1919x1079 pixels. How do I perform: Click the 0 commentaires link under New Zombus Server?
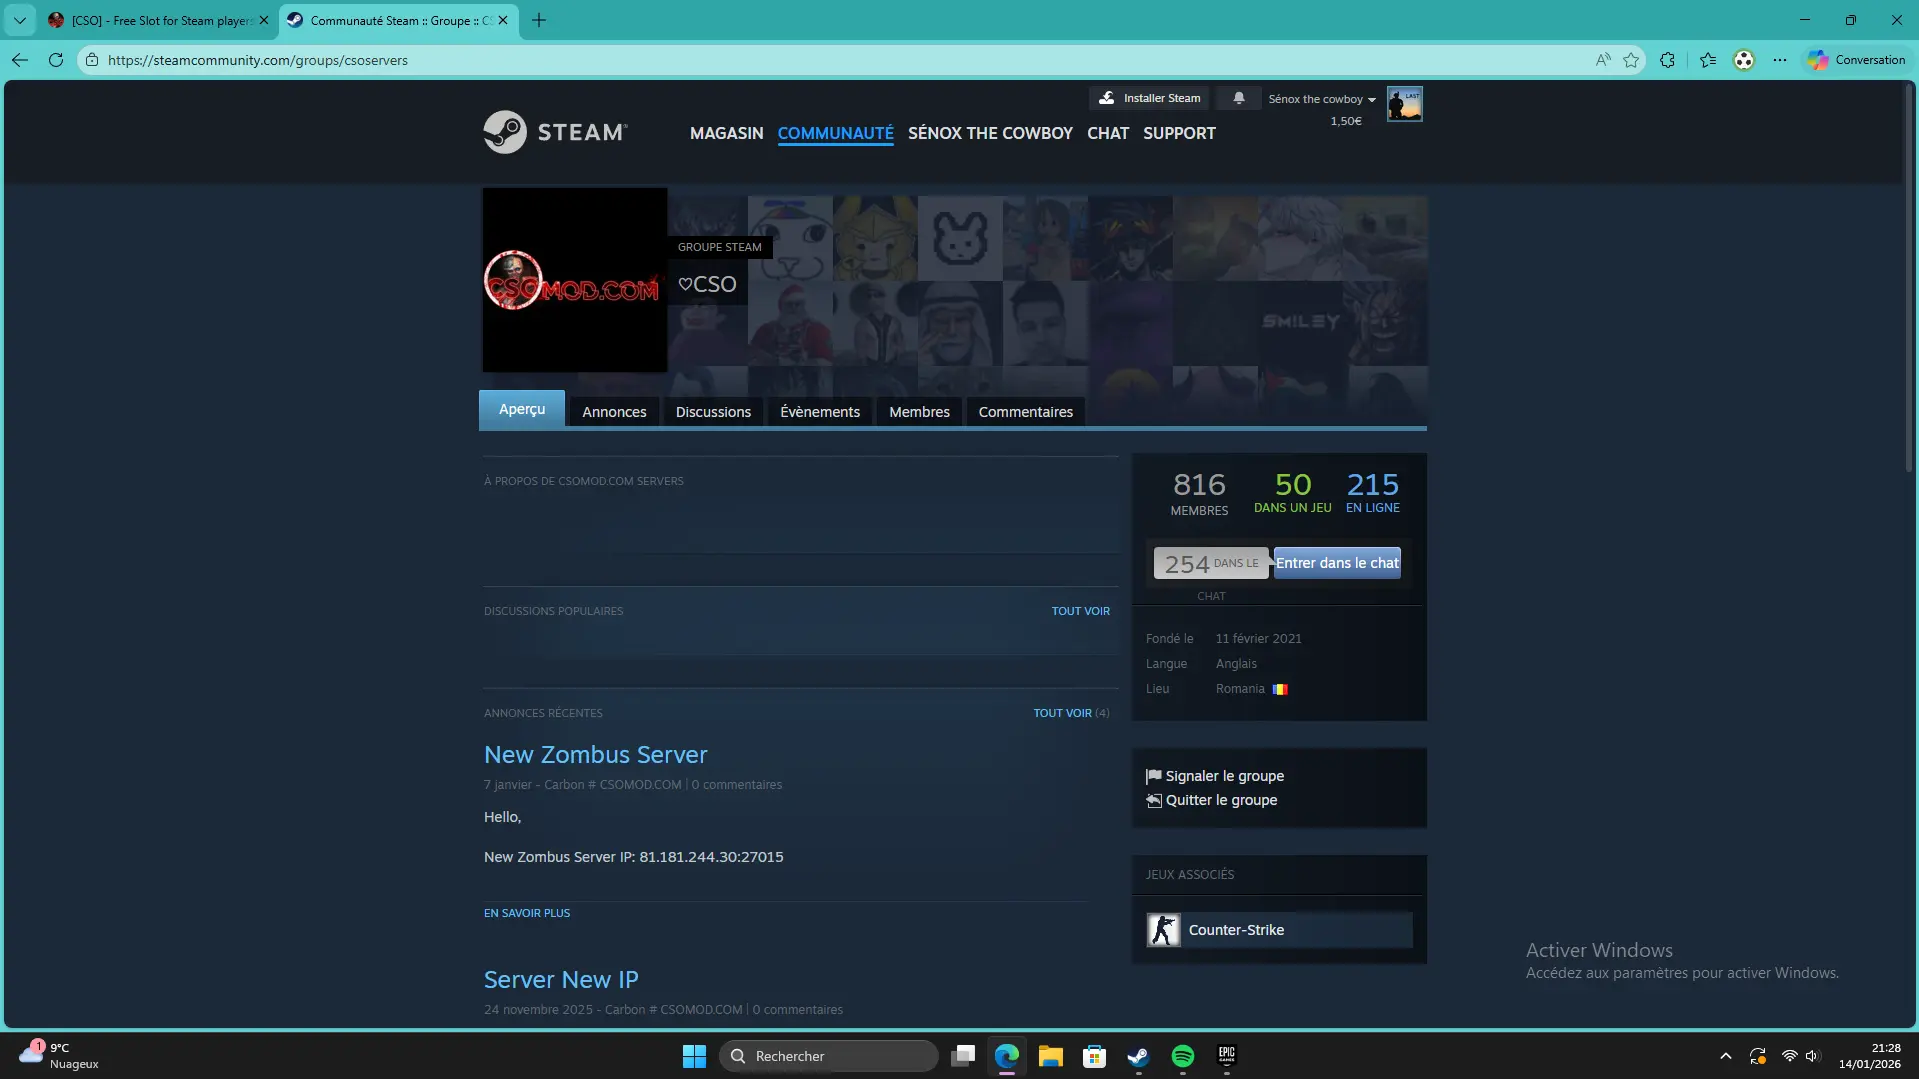(737, 785)
